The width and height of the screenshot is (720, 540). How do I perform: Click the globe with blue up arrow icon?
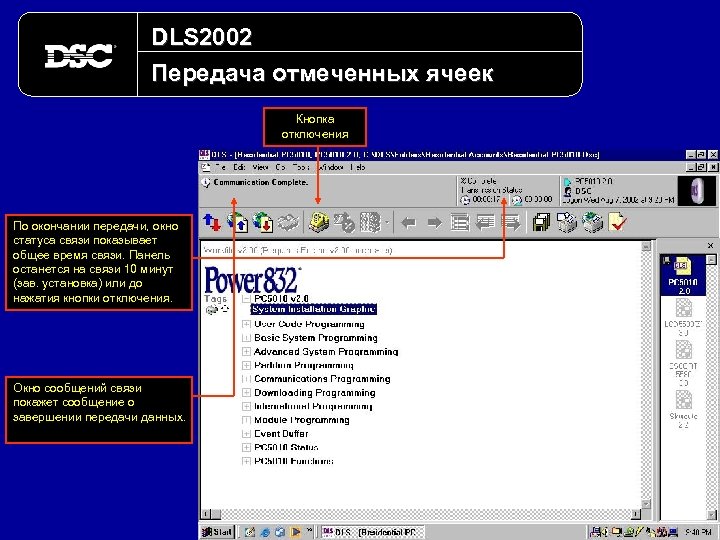coord(237,223)
